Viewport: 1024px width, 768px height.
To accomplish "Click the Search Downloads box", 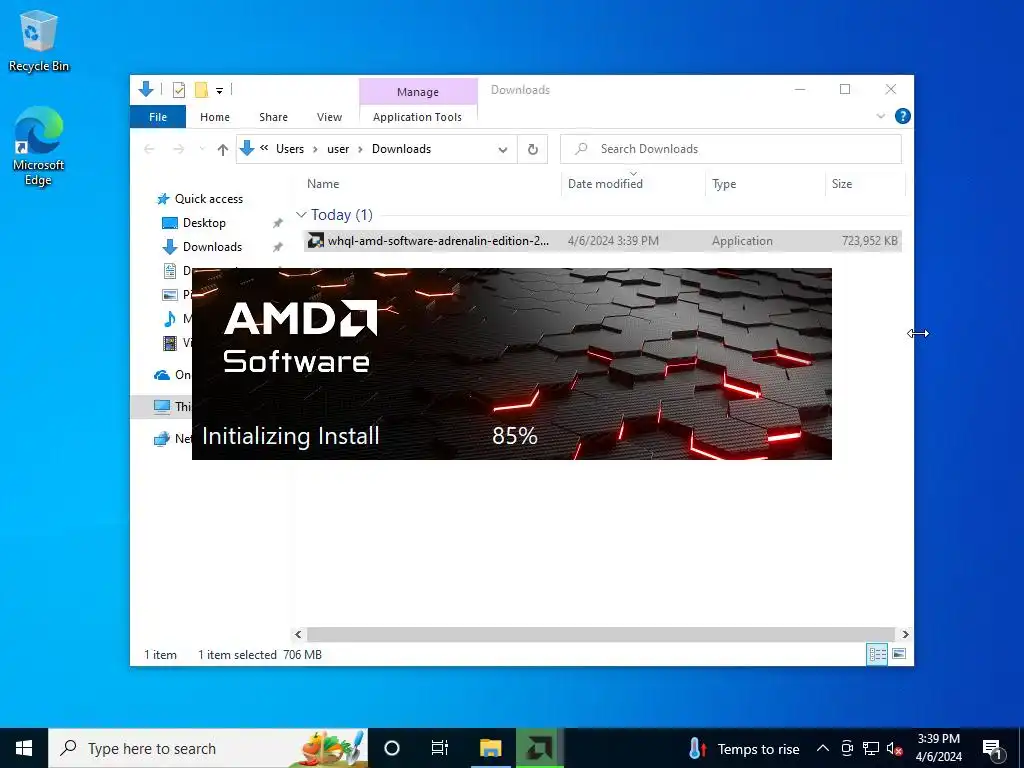I will click(731, 149).
